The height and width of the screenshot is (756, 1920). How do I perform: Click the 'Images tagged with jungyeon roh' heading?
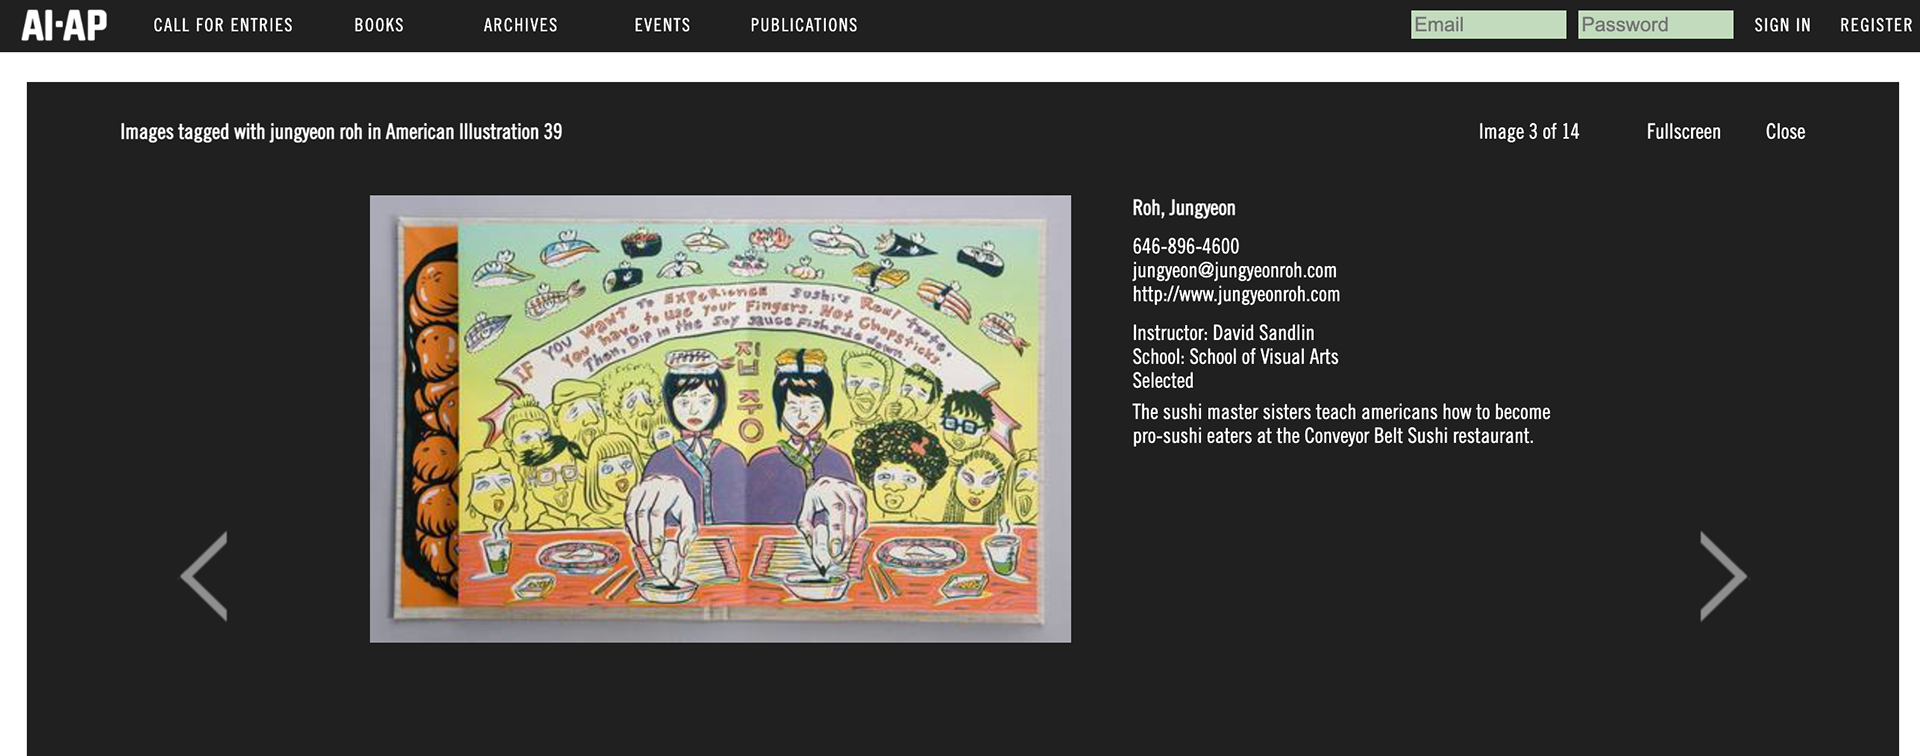pos(341,131)
